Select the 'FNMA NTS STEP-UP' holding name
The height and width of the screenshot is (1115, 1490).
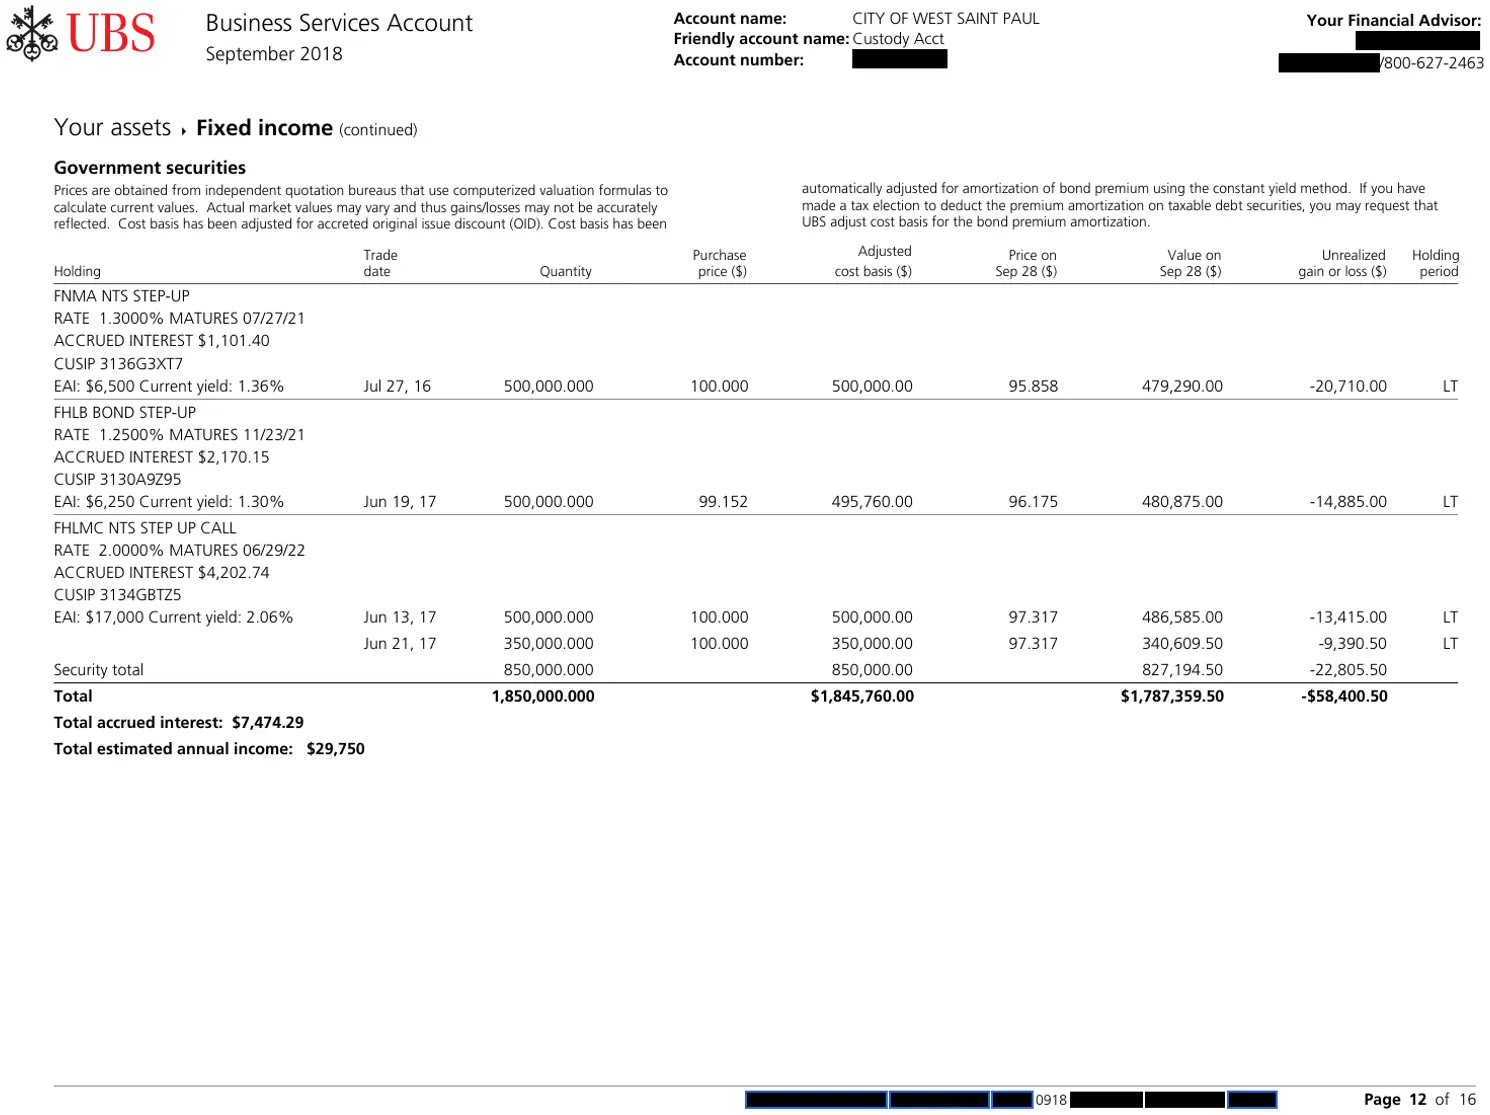[x=122, y=296]
